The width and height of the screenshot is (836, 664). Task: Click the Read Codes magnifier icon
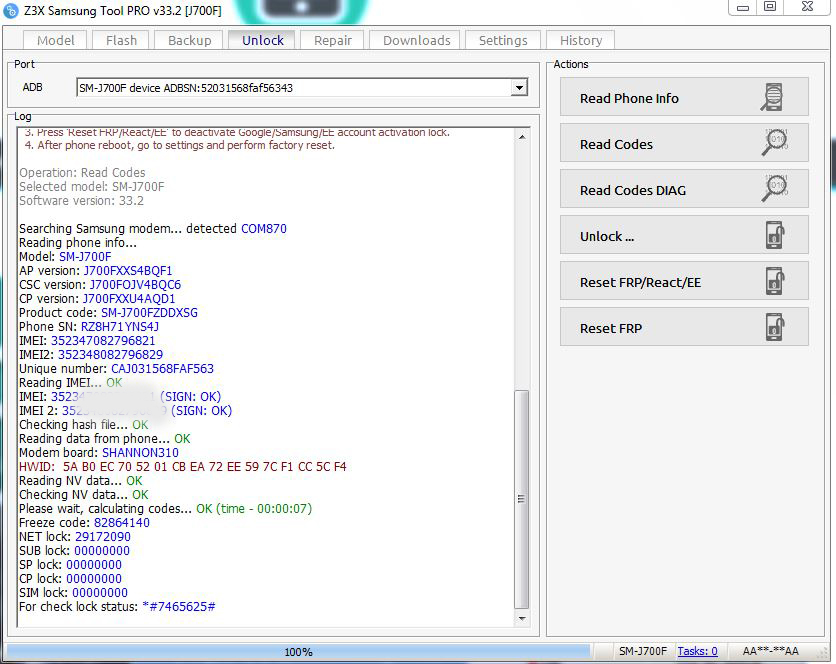[775, 142]
